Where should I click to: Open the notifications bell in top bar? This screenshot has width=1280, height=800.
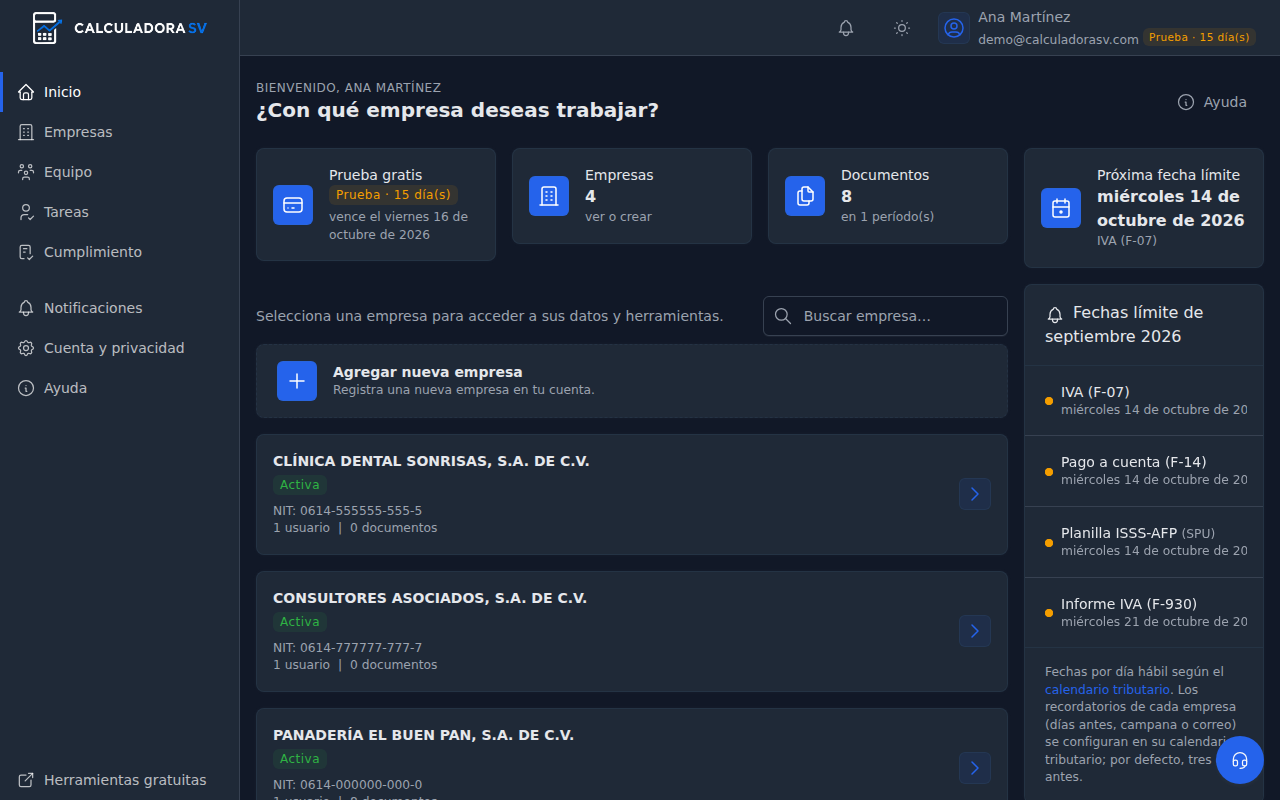(846, 28)
